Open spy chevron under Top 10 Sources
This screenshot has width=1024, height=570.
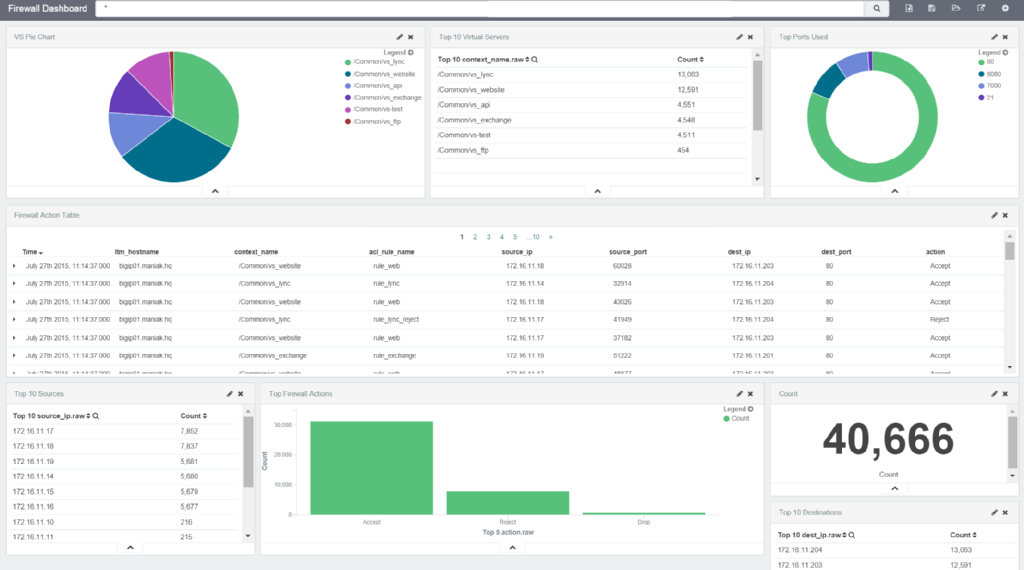pos(130,548)
